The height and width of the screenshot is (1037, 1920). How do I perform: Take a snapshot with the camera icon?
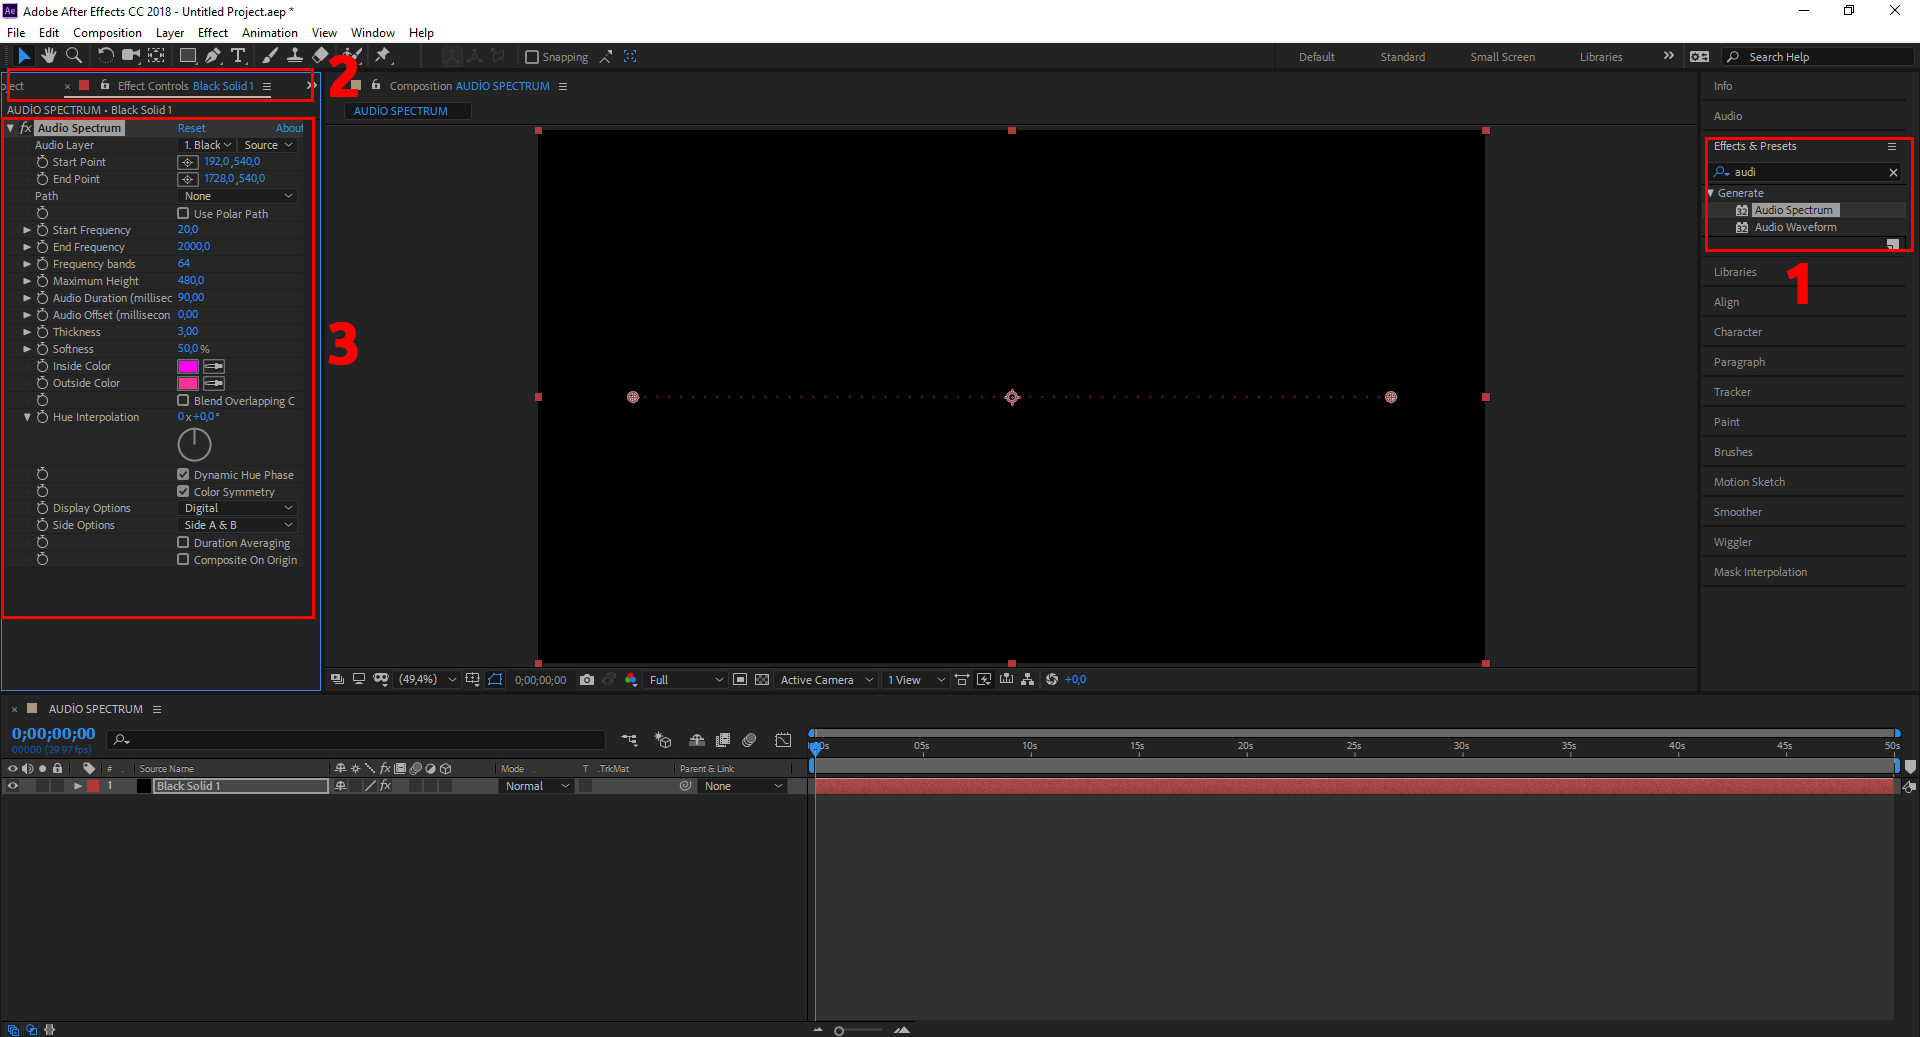coord(587,680)
